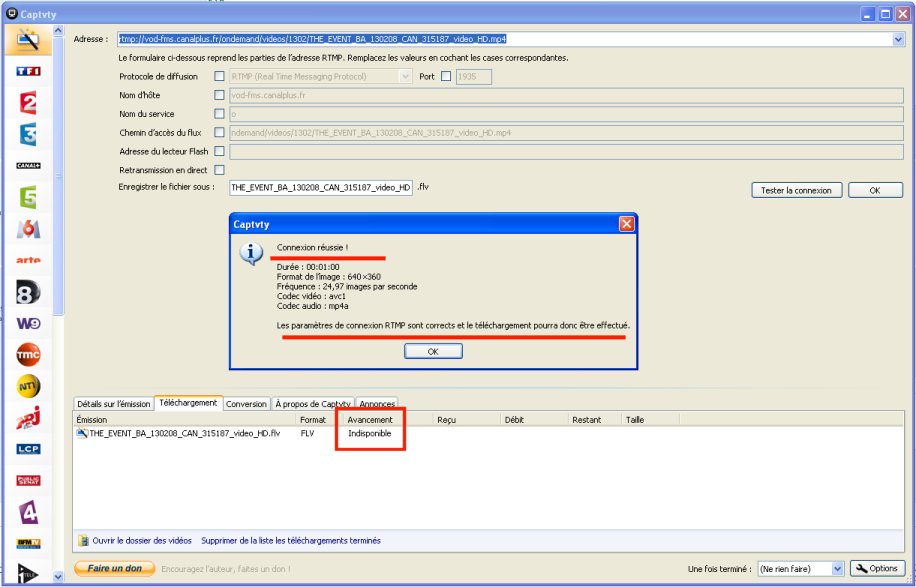This screenshot has width=916, height=587.
Task: Choose the Canal+ channel in sidebar
Action: tap(28, 165)
